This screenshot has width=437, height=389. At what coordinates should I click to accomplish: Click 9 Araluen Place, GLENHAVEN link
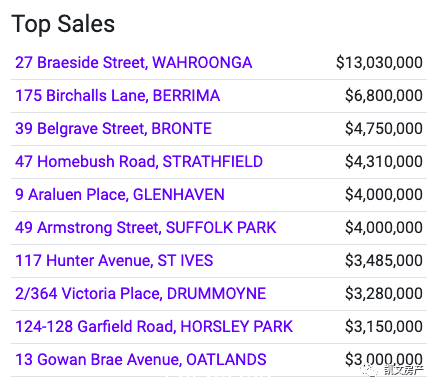[120, 195]
